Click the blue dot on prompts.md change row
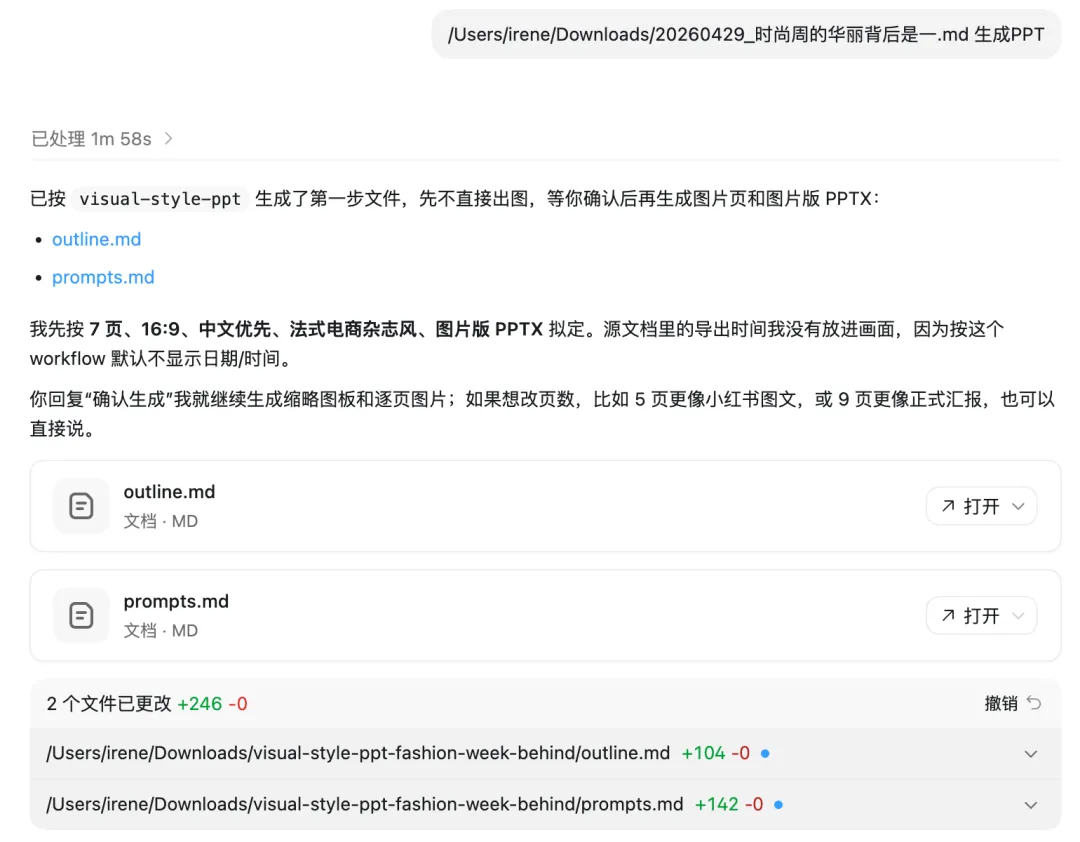The width and height of the screenshot is (1080, 842). [x=778, y=804]
